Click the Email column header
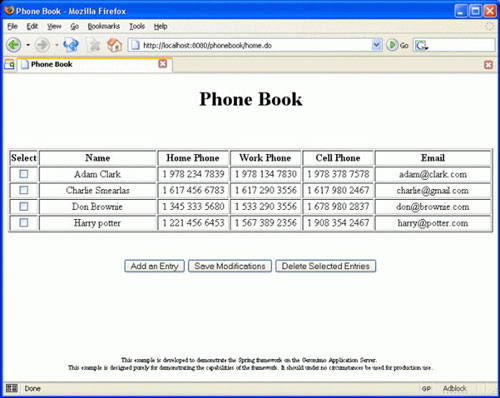 (433, 158)
